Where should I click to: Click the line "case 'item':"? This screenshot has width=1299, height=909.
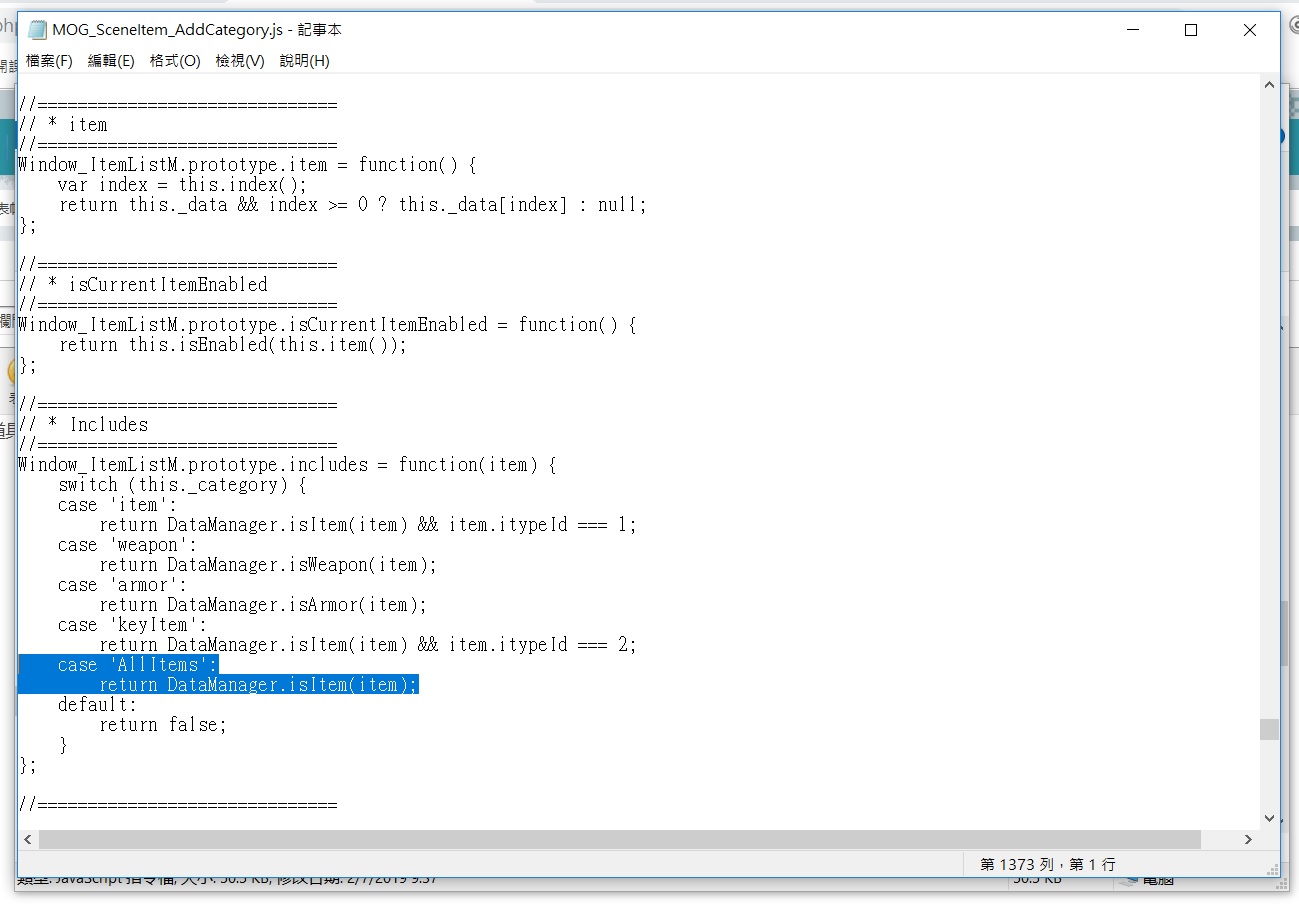click(117, 505)
